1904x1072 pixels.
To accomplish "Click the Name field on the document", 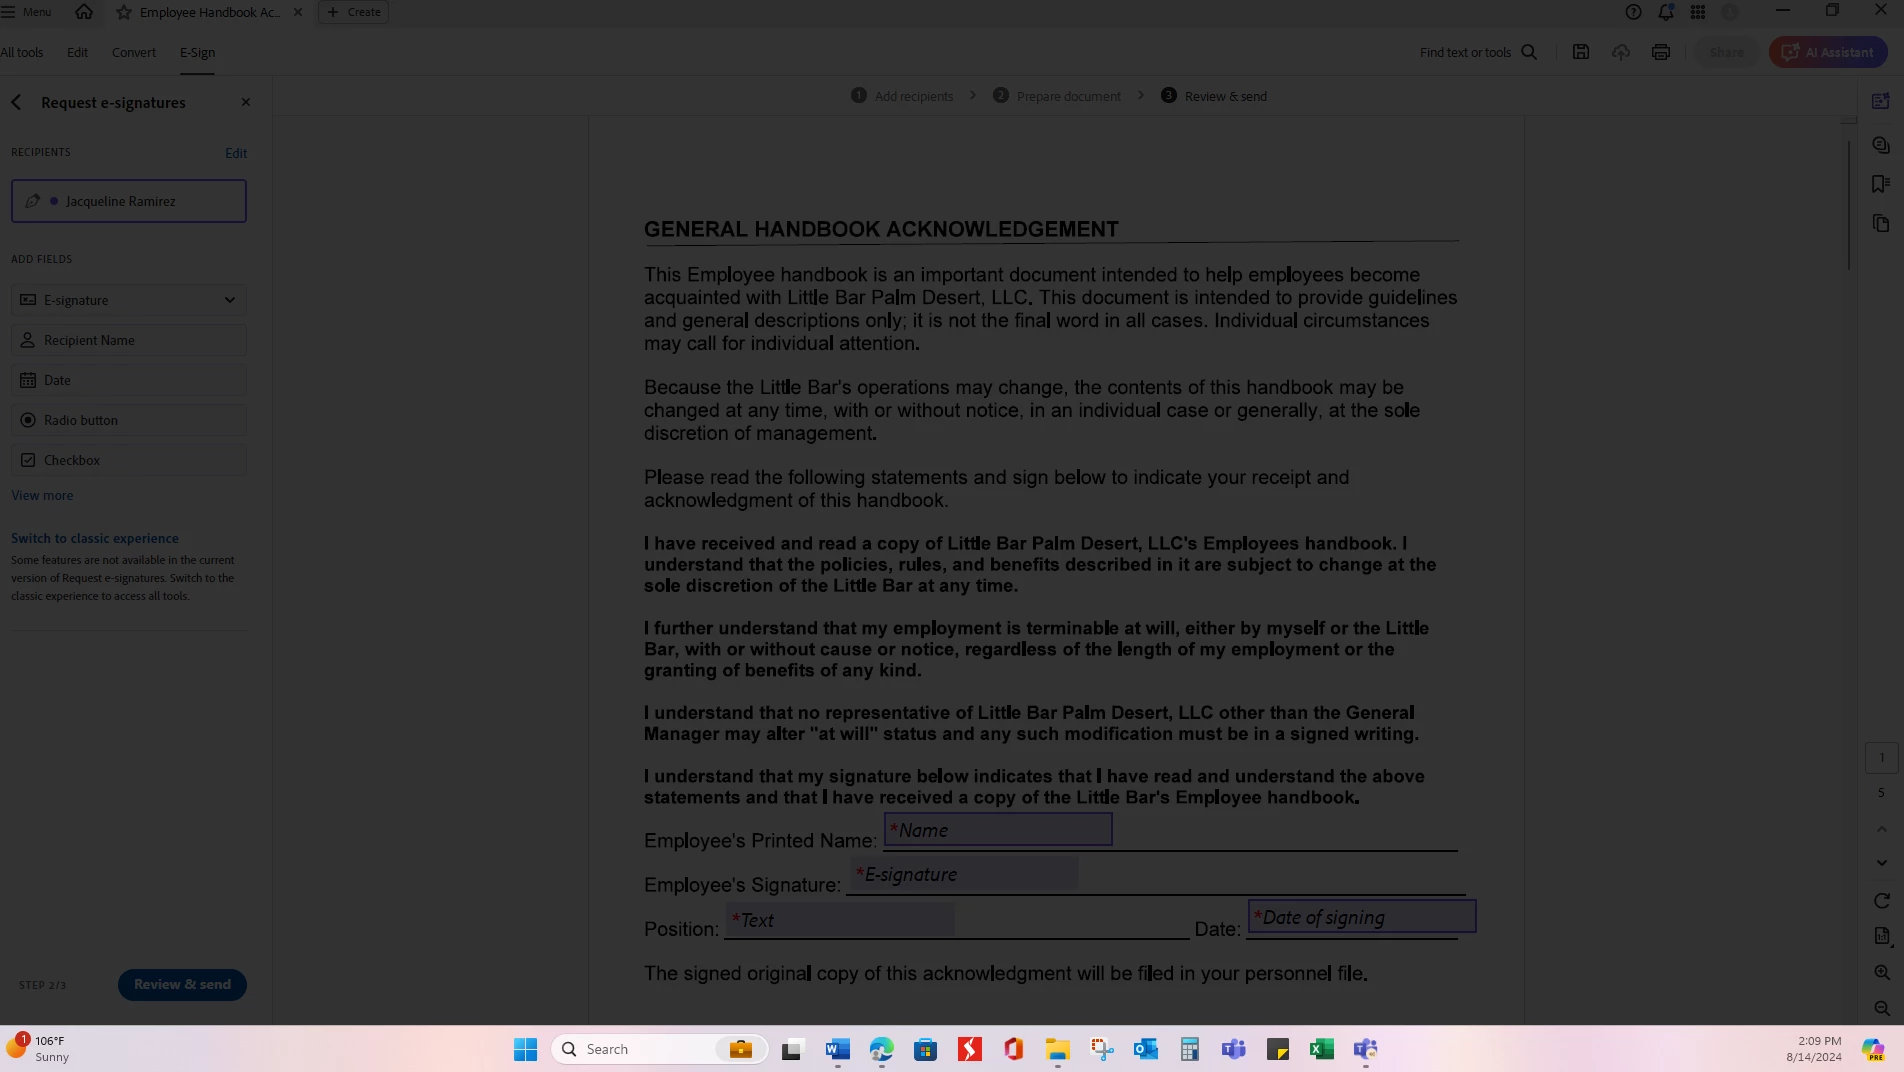I will 998,829.
